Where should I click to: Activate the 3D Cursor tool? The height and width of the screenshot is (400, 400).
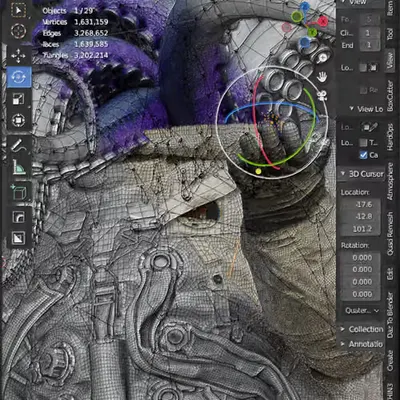pyautogui.click(x=18, y=31)
